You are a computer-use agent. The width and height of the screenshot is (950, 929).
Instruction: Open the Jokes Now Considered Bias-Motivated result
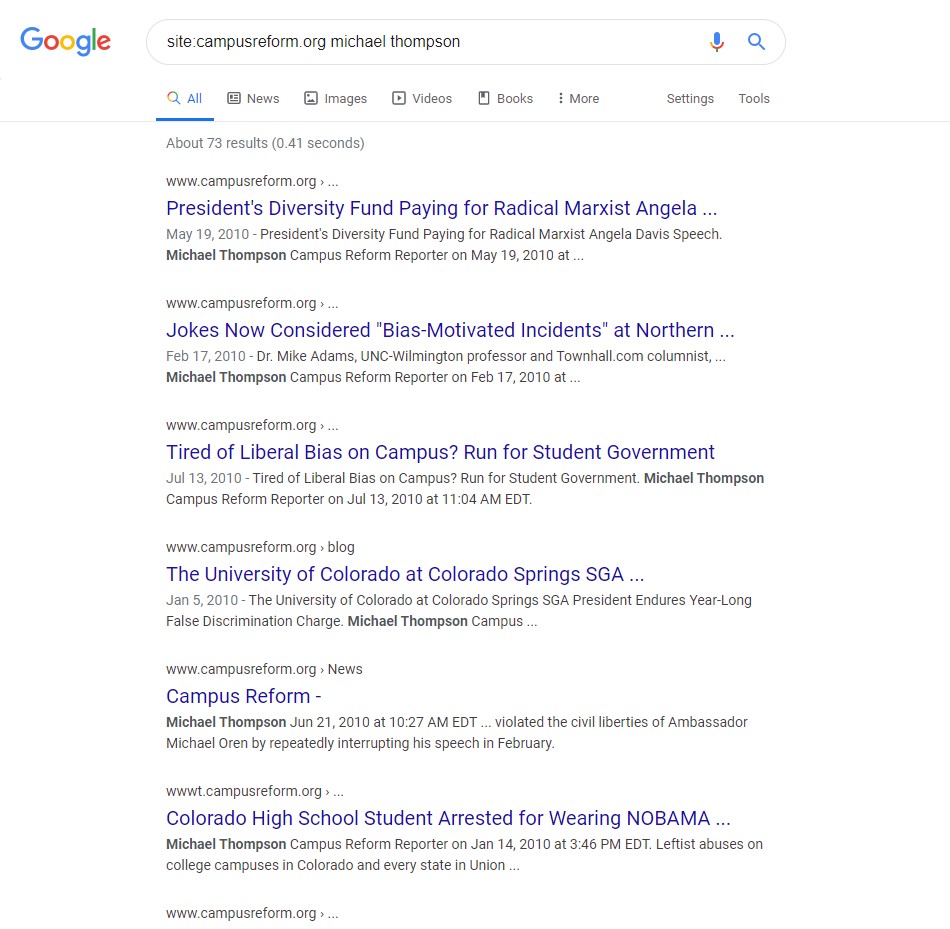(x=450, y=330)
